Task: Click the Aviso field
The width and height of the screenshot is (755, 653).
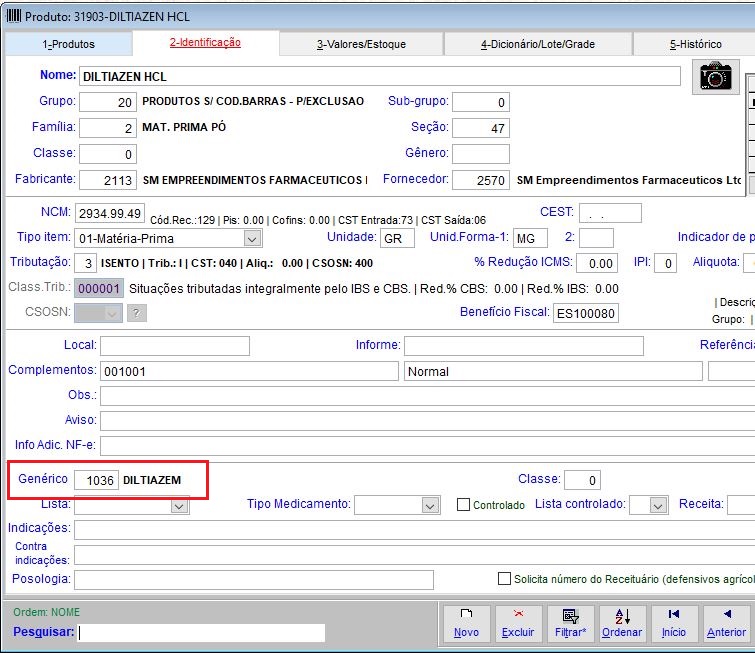Action: (428, 421)
